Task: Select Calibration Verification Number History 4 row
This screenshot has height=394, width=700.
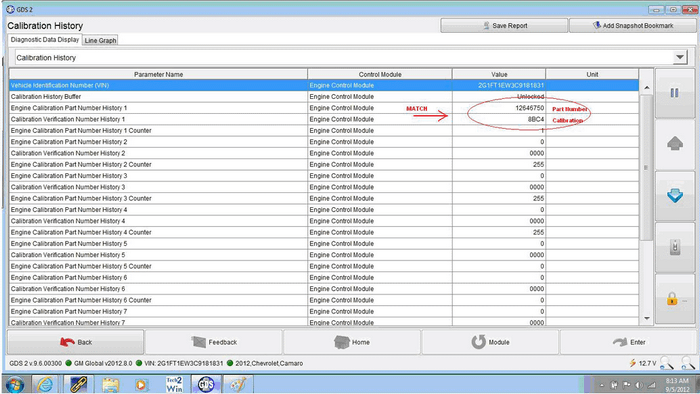Action: pos(324,221)
